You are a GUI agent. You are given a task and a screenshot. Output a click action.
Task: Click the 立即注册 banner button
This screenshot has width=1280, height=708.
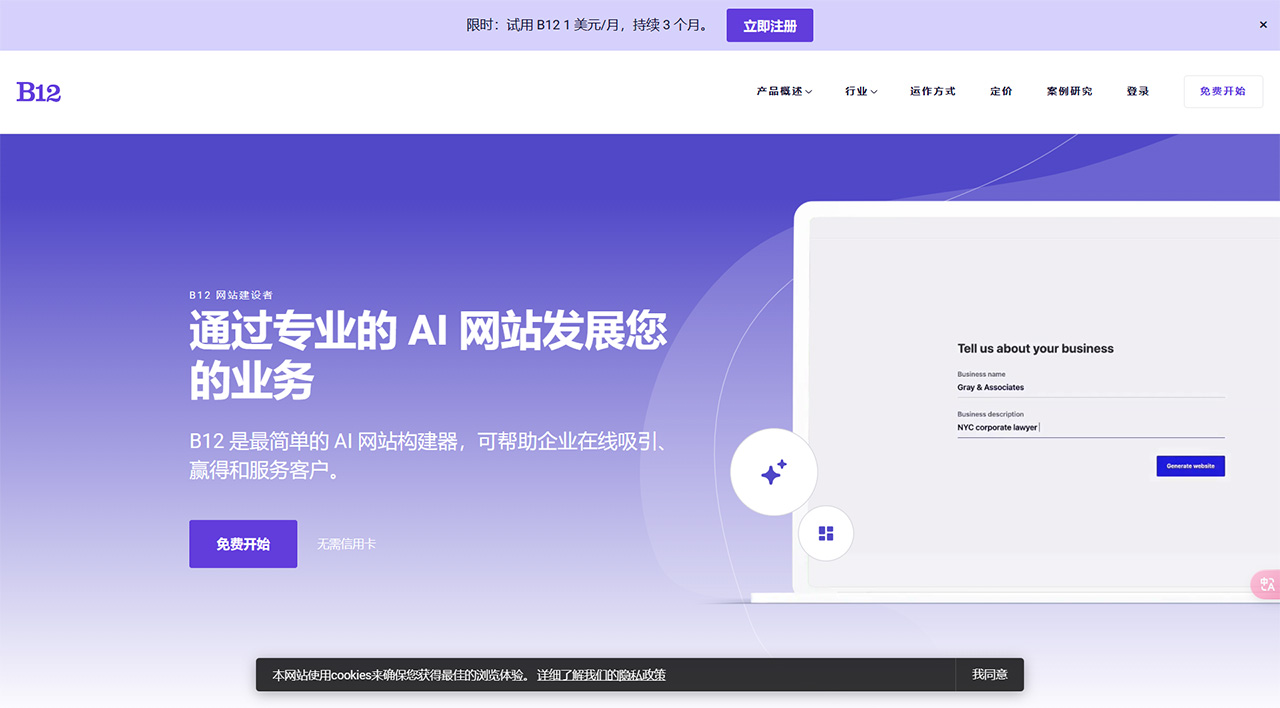click(769, 25)
